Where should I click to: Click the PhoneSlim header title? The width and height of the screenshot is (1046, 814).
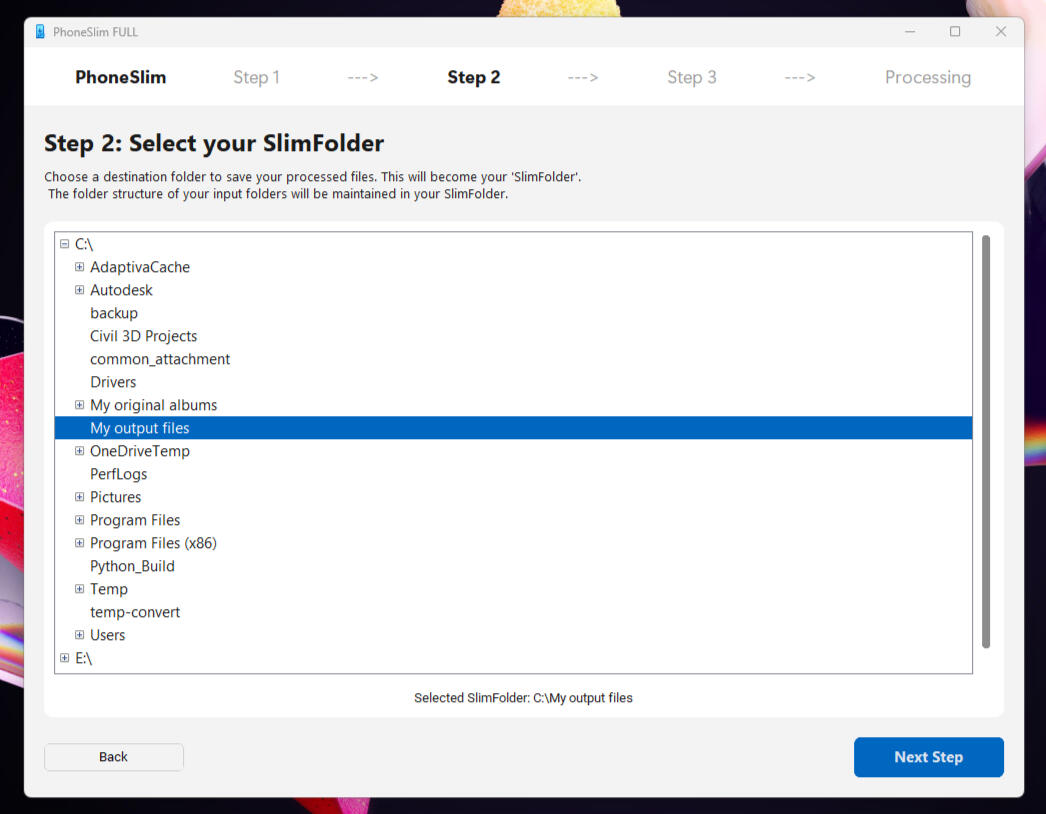point(121,77)
